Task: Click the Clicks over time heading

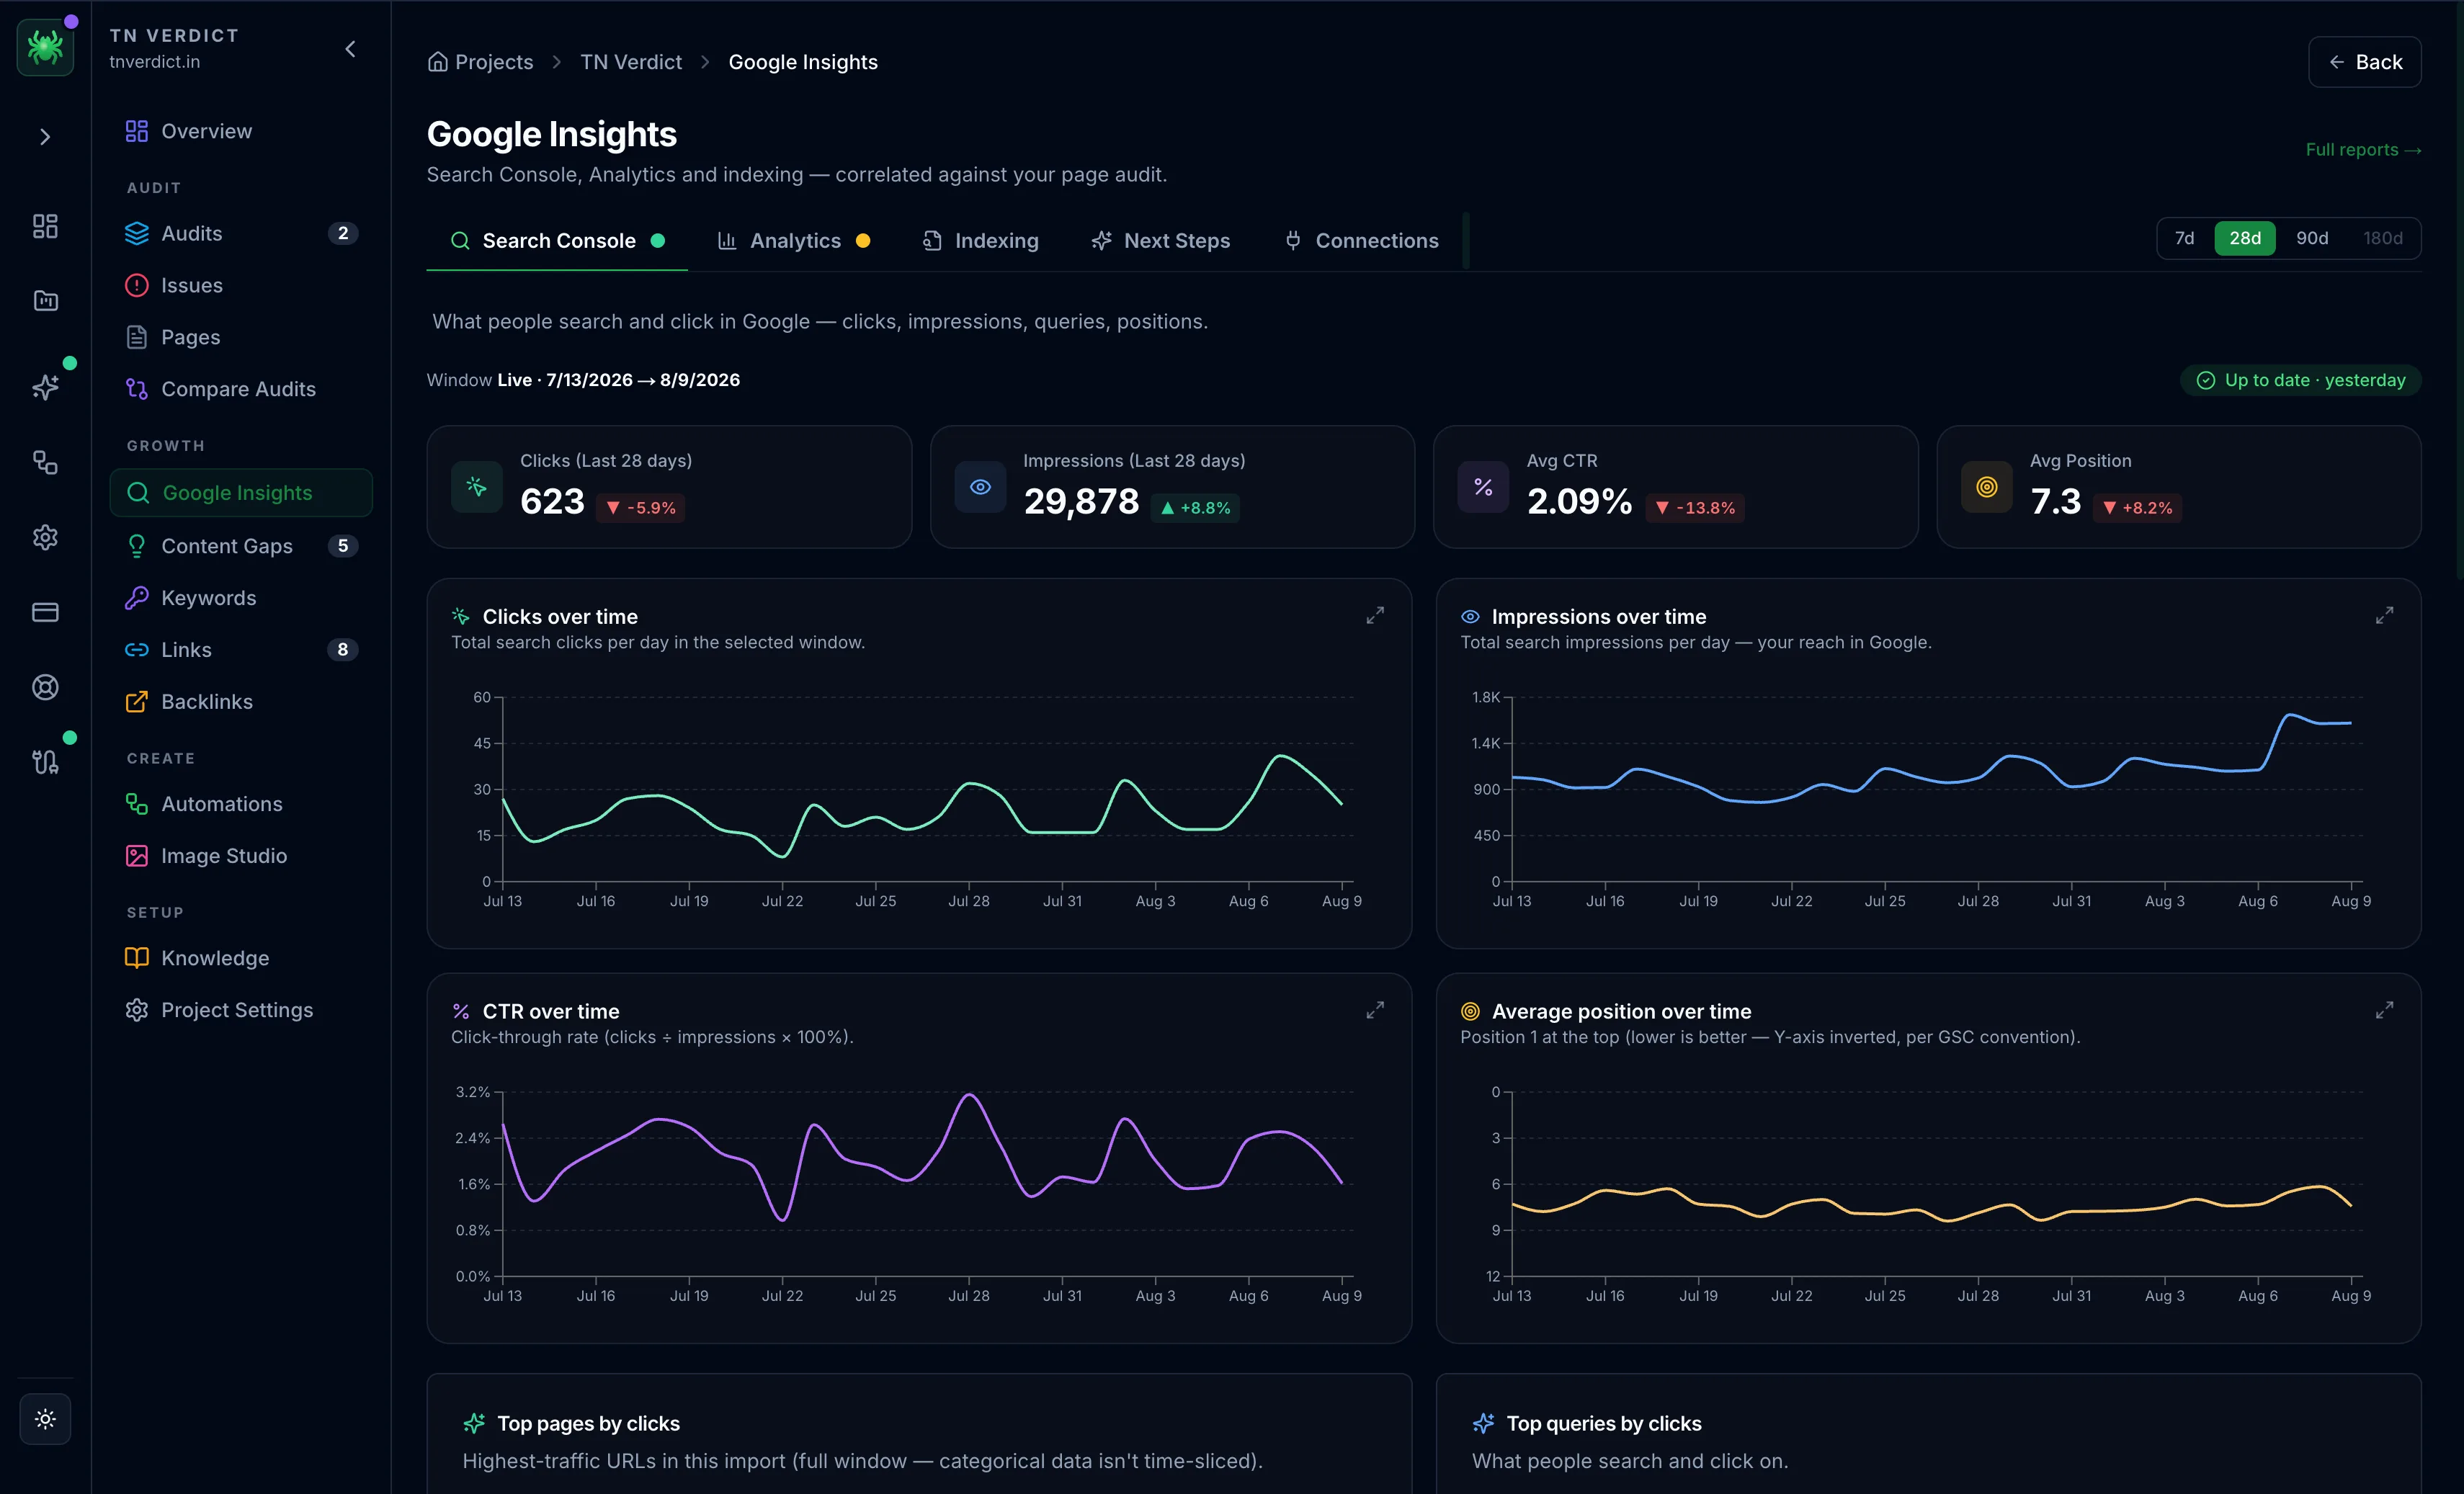Action: [560, 617]
